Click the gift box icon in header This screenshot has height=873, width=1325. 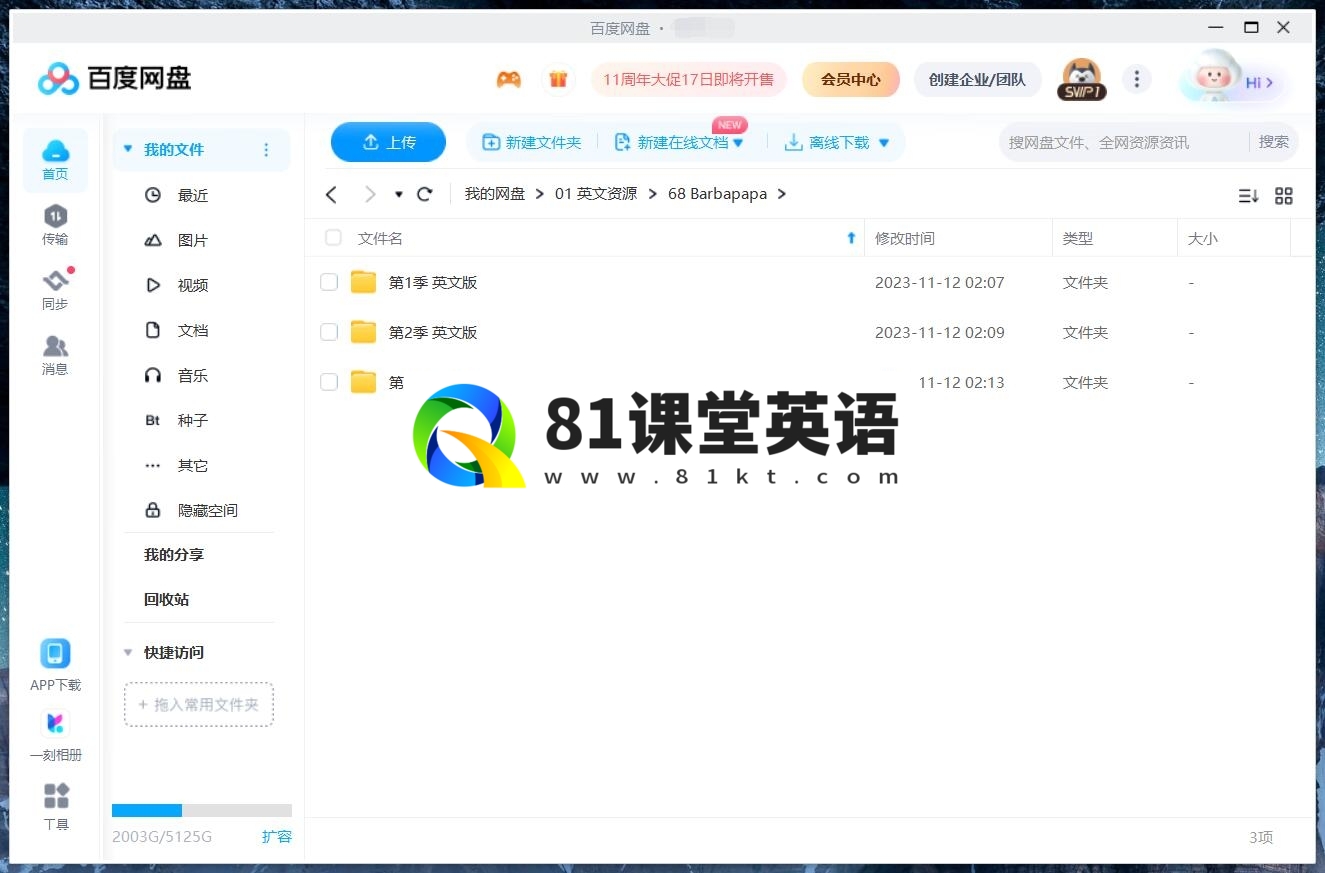[558, 80]
